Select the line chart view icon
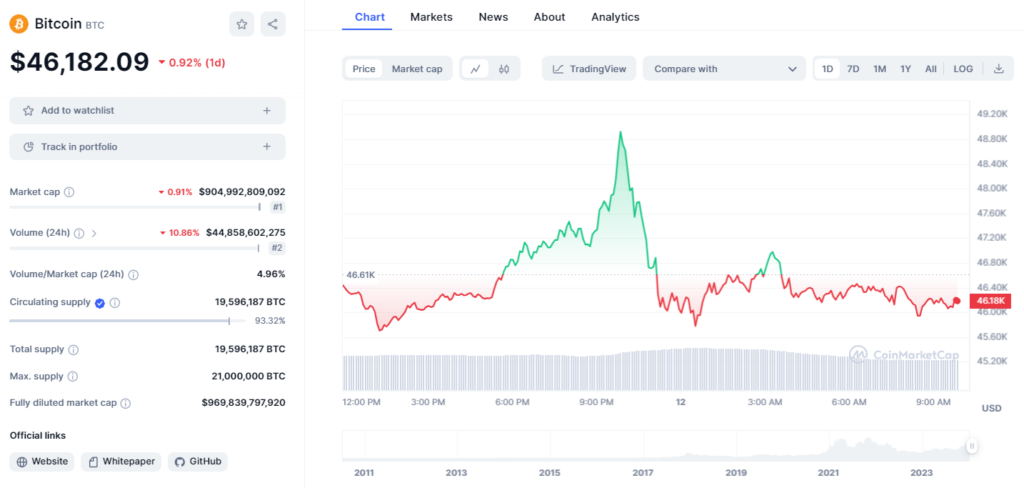Screen dimensions: 1024x488 476,69
